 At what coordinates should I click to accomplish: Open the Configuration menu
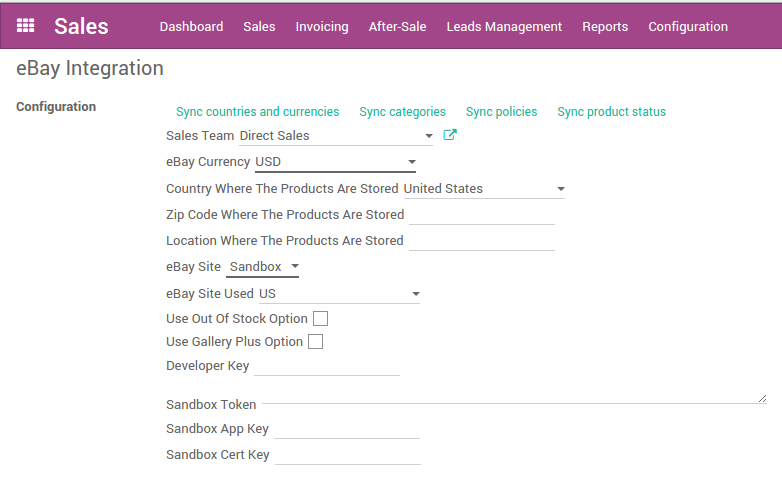(x=688, y=27)
